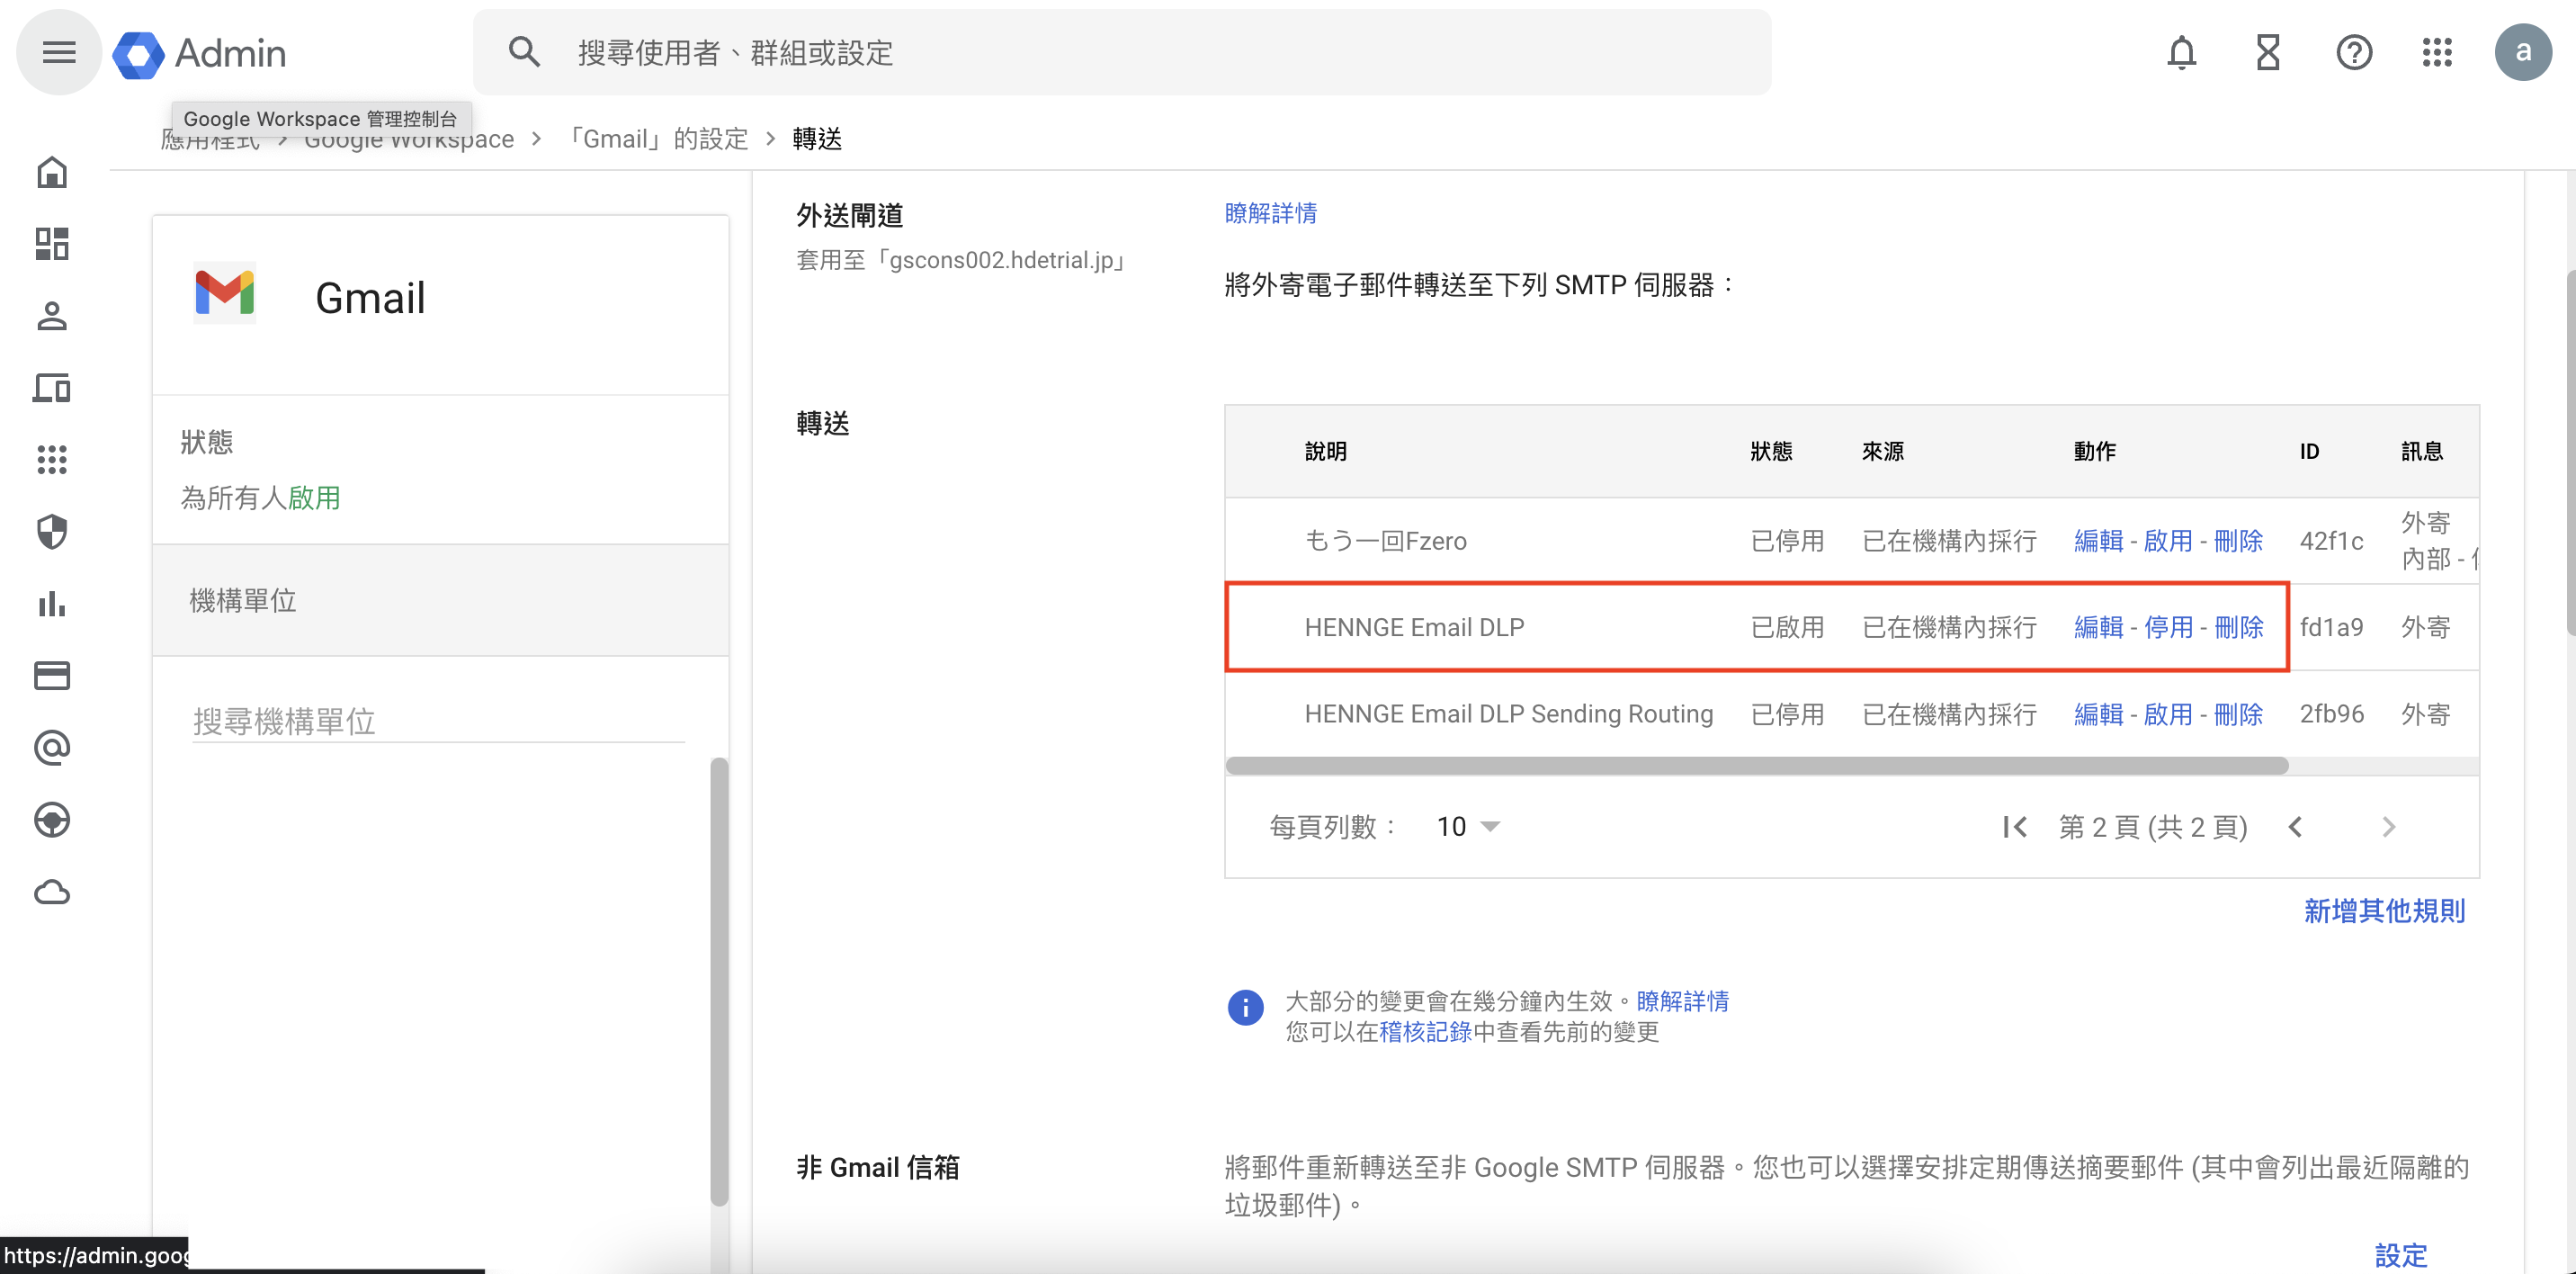Open Users directory in the sidebar
This screenshot has height=1274, width=2576.
point(52,316)
